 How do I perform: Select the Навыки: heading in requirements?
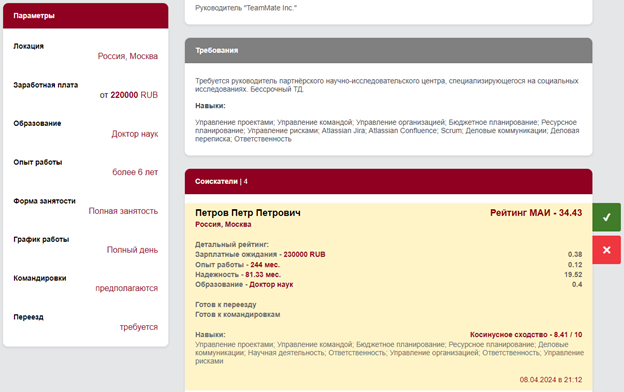point(210,106)
